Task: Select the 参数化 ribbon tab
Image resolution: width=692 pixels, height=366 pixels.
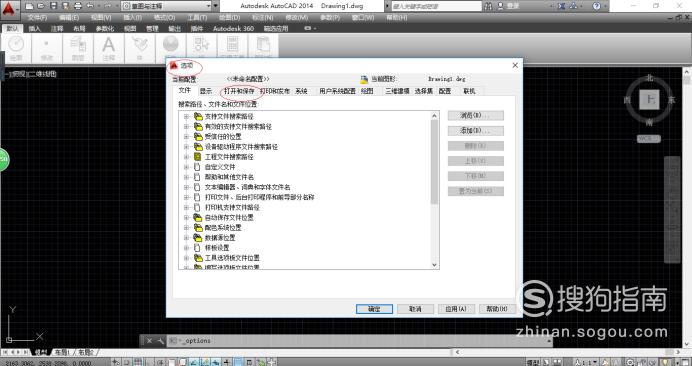Action: coord(105,28)
